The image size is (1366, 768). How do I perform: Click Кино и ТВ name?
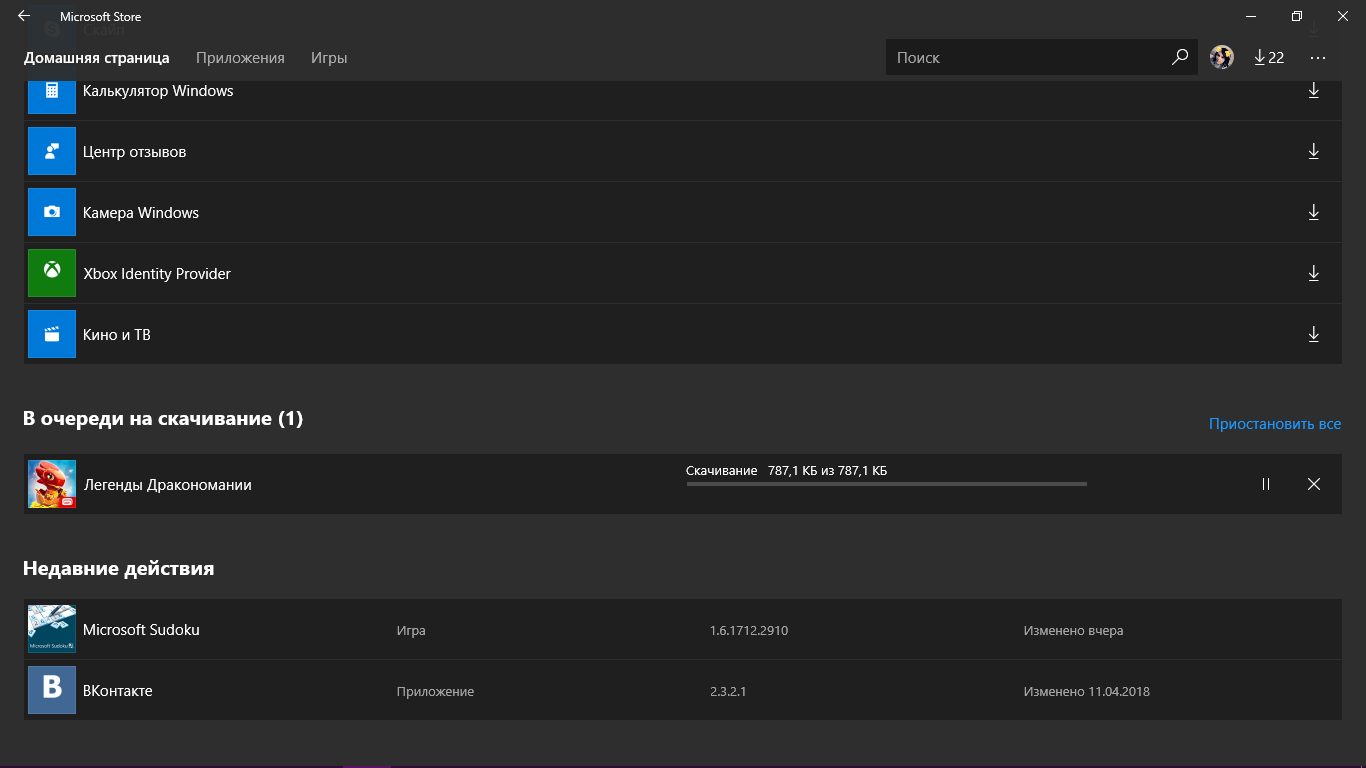(117, 335)
